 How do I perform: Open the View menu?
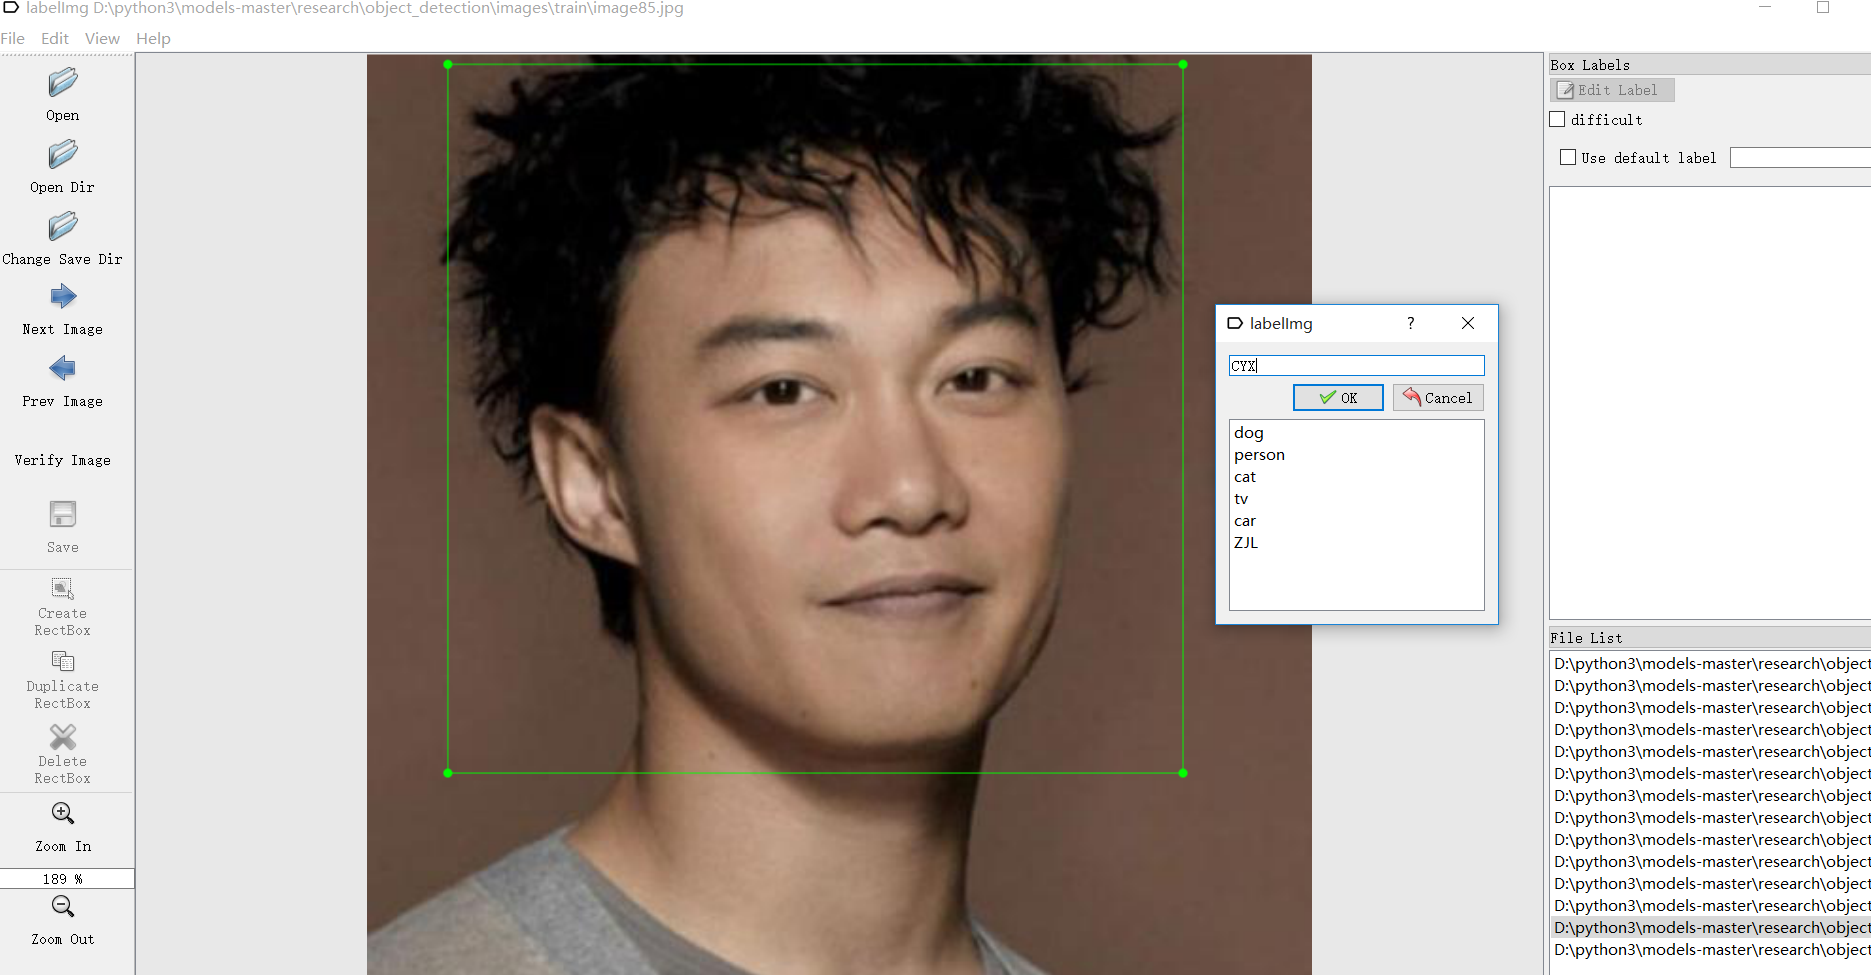coord(101,38)
